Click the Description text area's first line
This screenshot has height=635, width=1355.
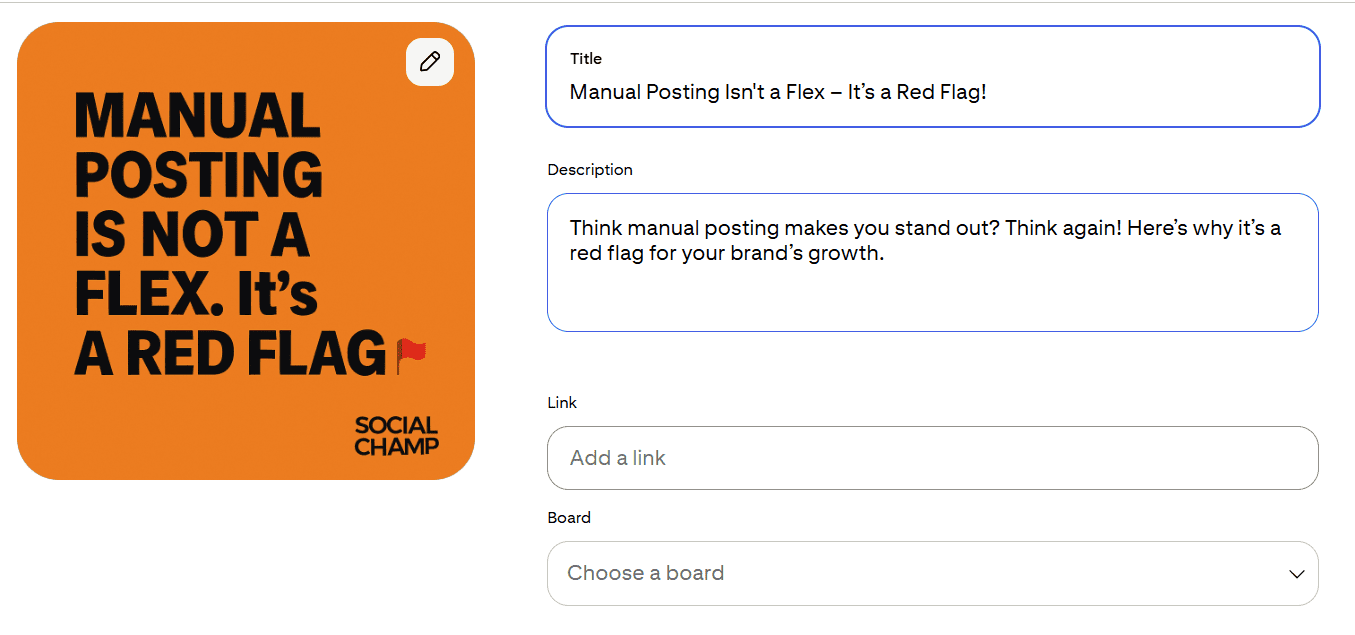[925, 228]
